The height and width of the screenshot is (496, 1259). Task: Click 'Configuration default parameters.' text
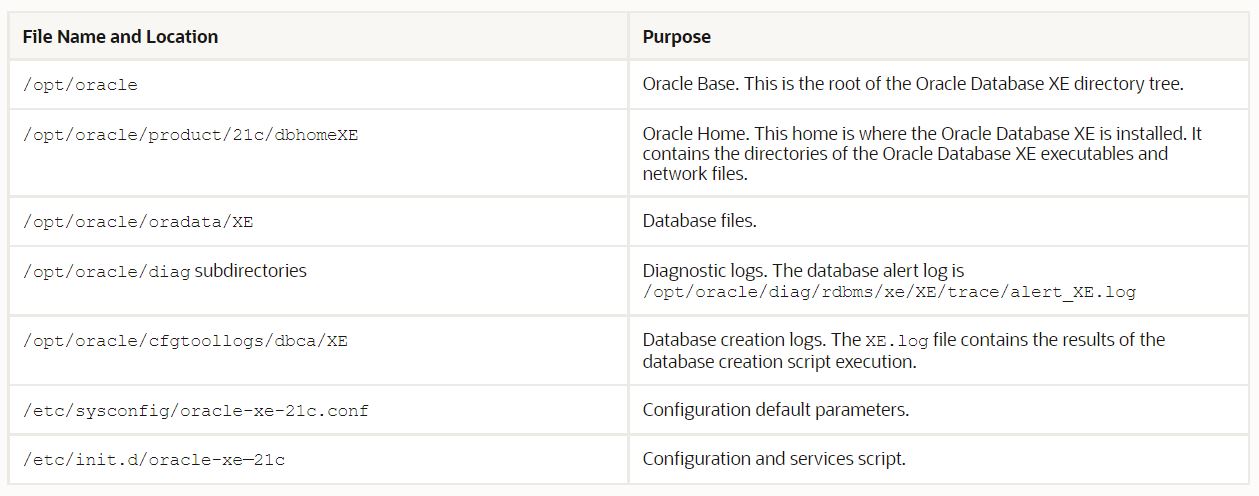[x=775, y=410]
